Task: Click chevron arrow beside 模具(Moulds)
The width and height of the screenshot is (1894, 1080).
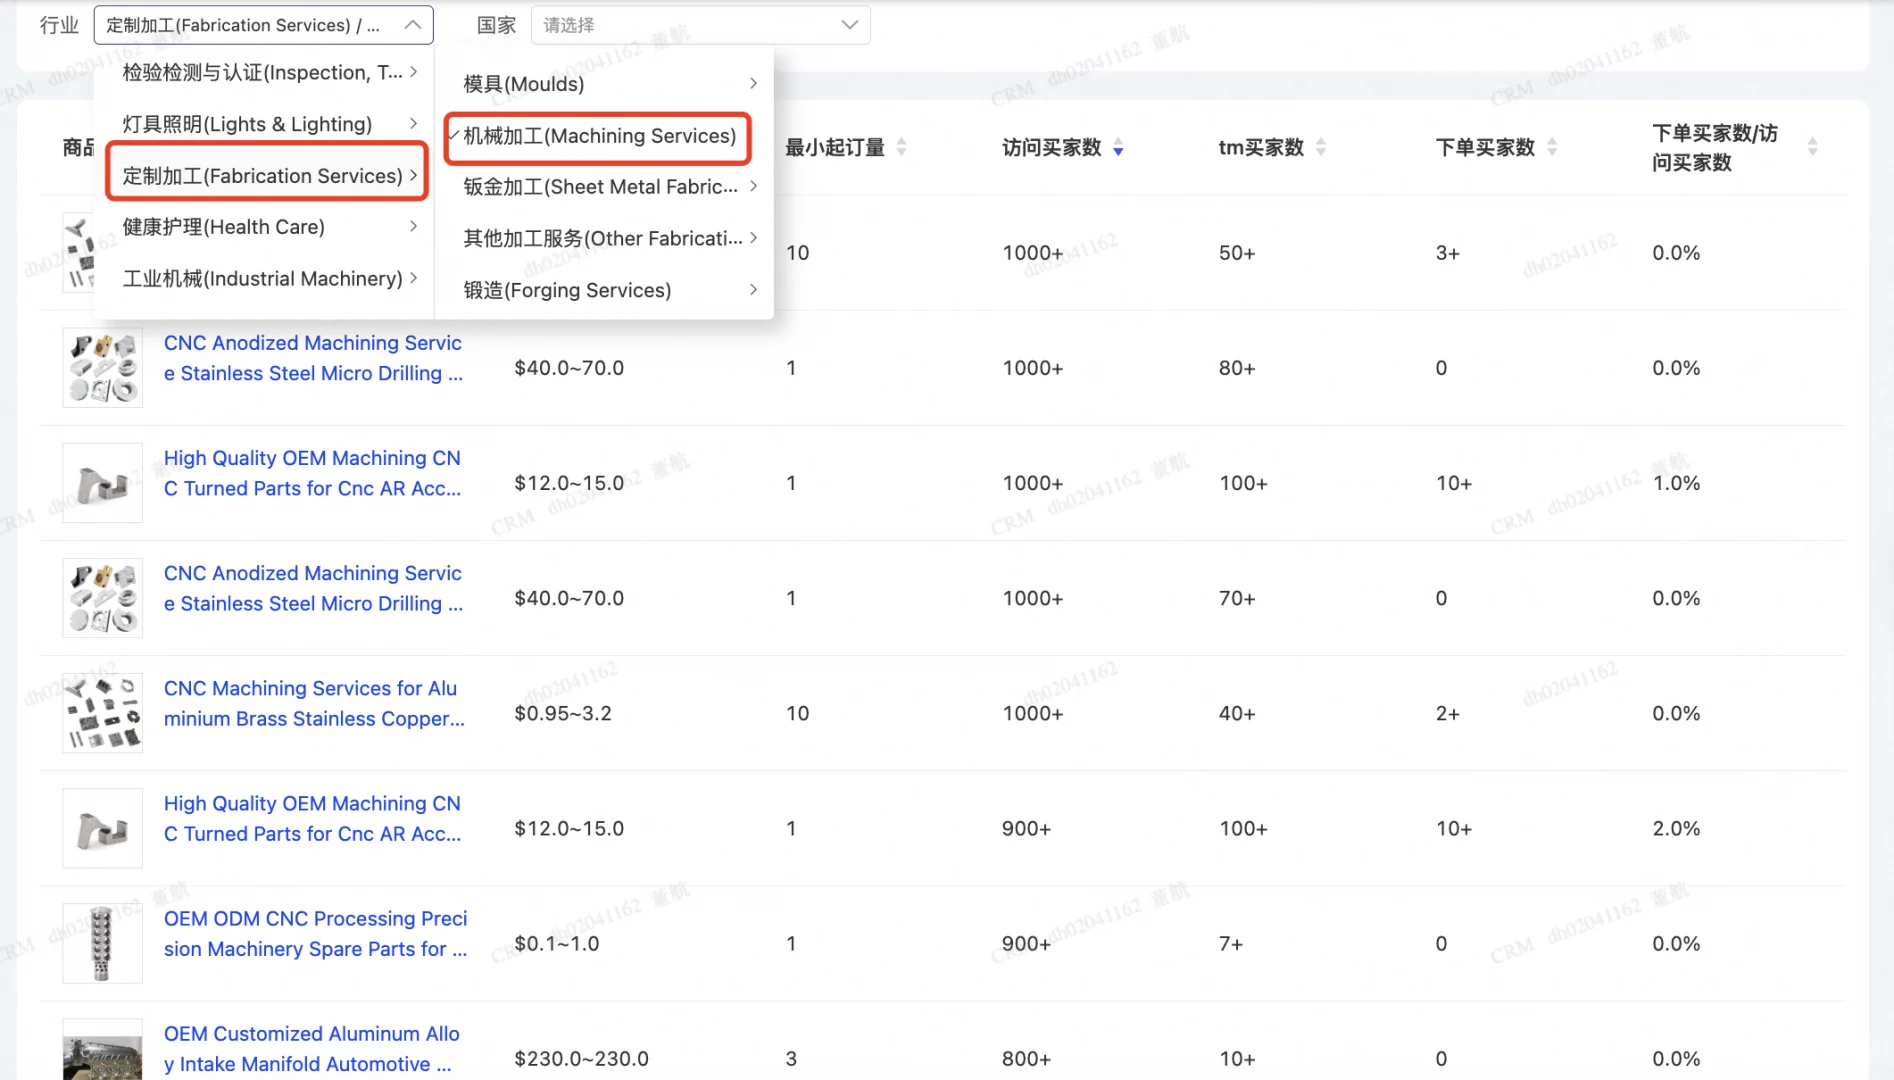Action: click(753, 83)
